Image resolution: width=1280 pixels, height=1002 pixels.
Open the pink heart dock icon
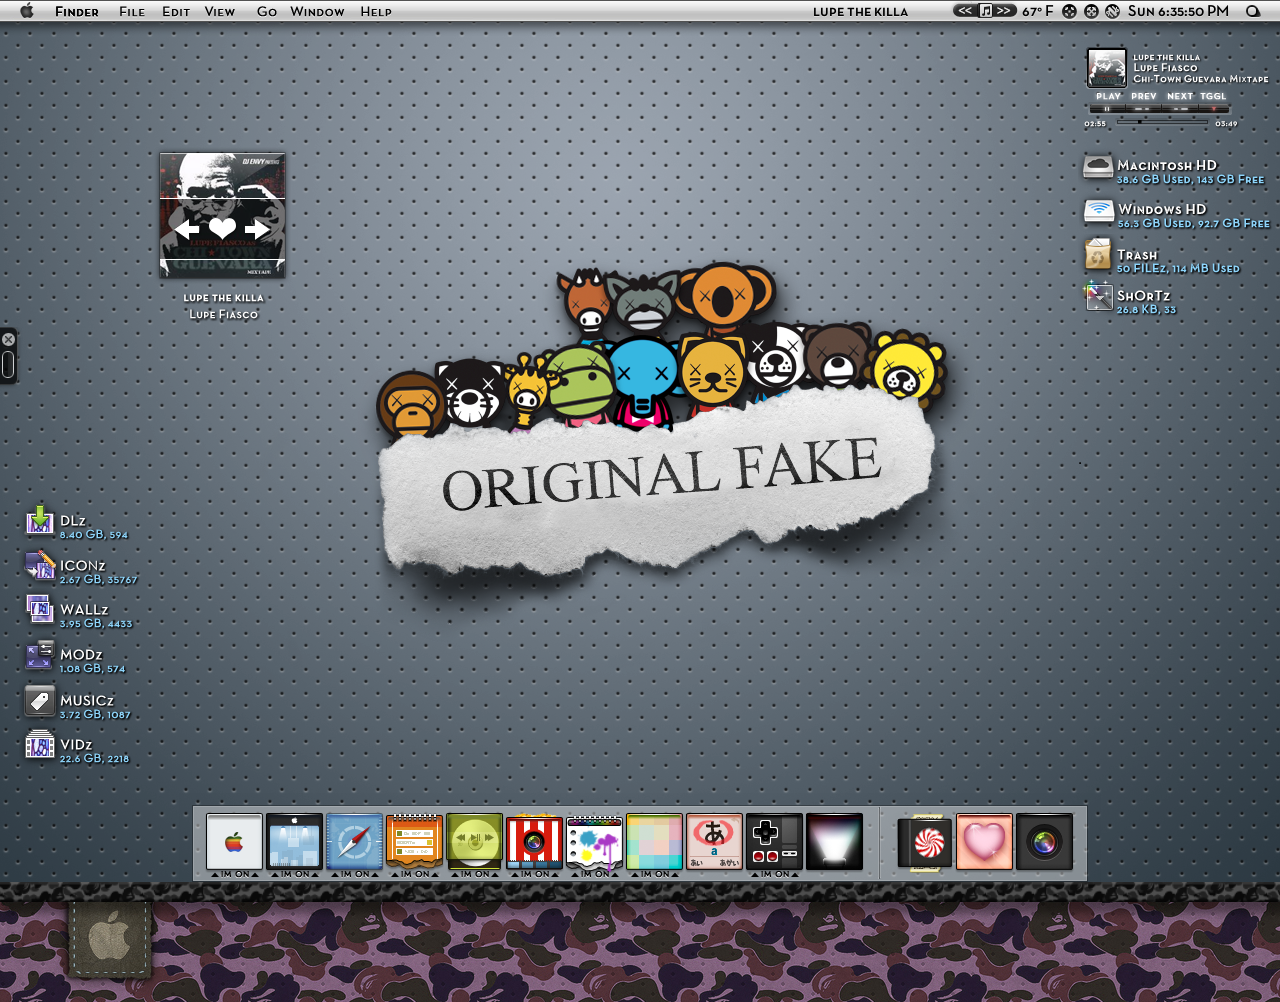click(985, 842)
